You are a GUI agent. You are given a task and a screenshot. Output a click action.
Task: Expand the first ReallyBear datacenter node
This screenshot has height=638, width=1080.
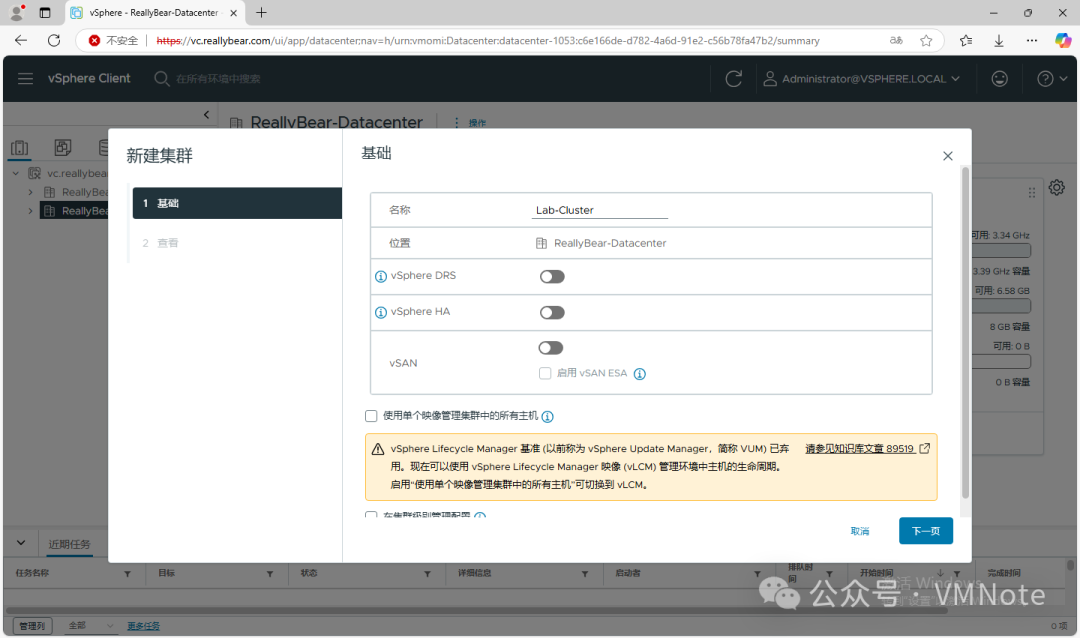(x=30, y=192)
